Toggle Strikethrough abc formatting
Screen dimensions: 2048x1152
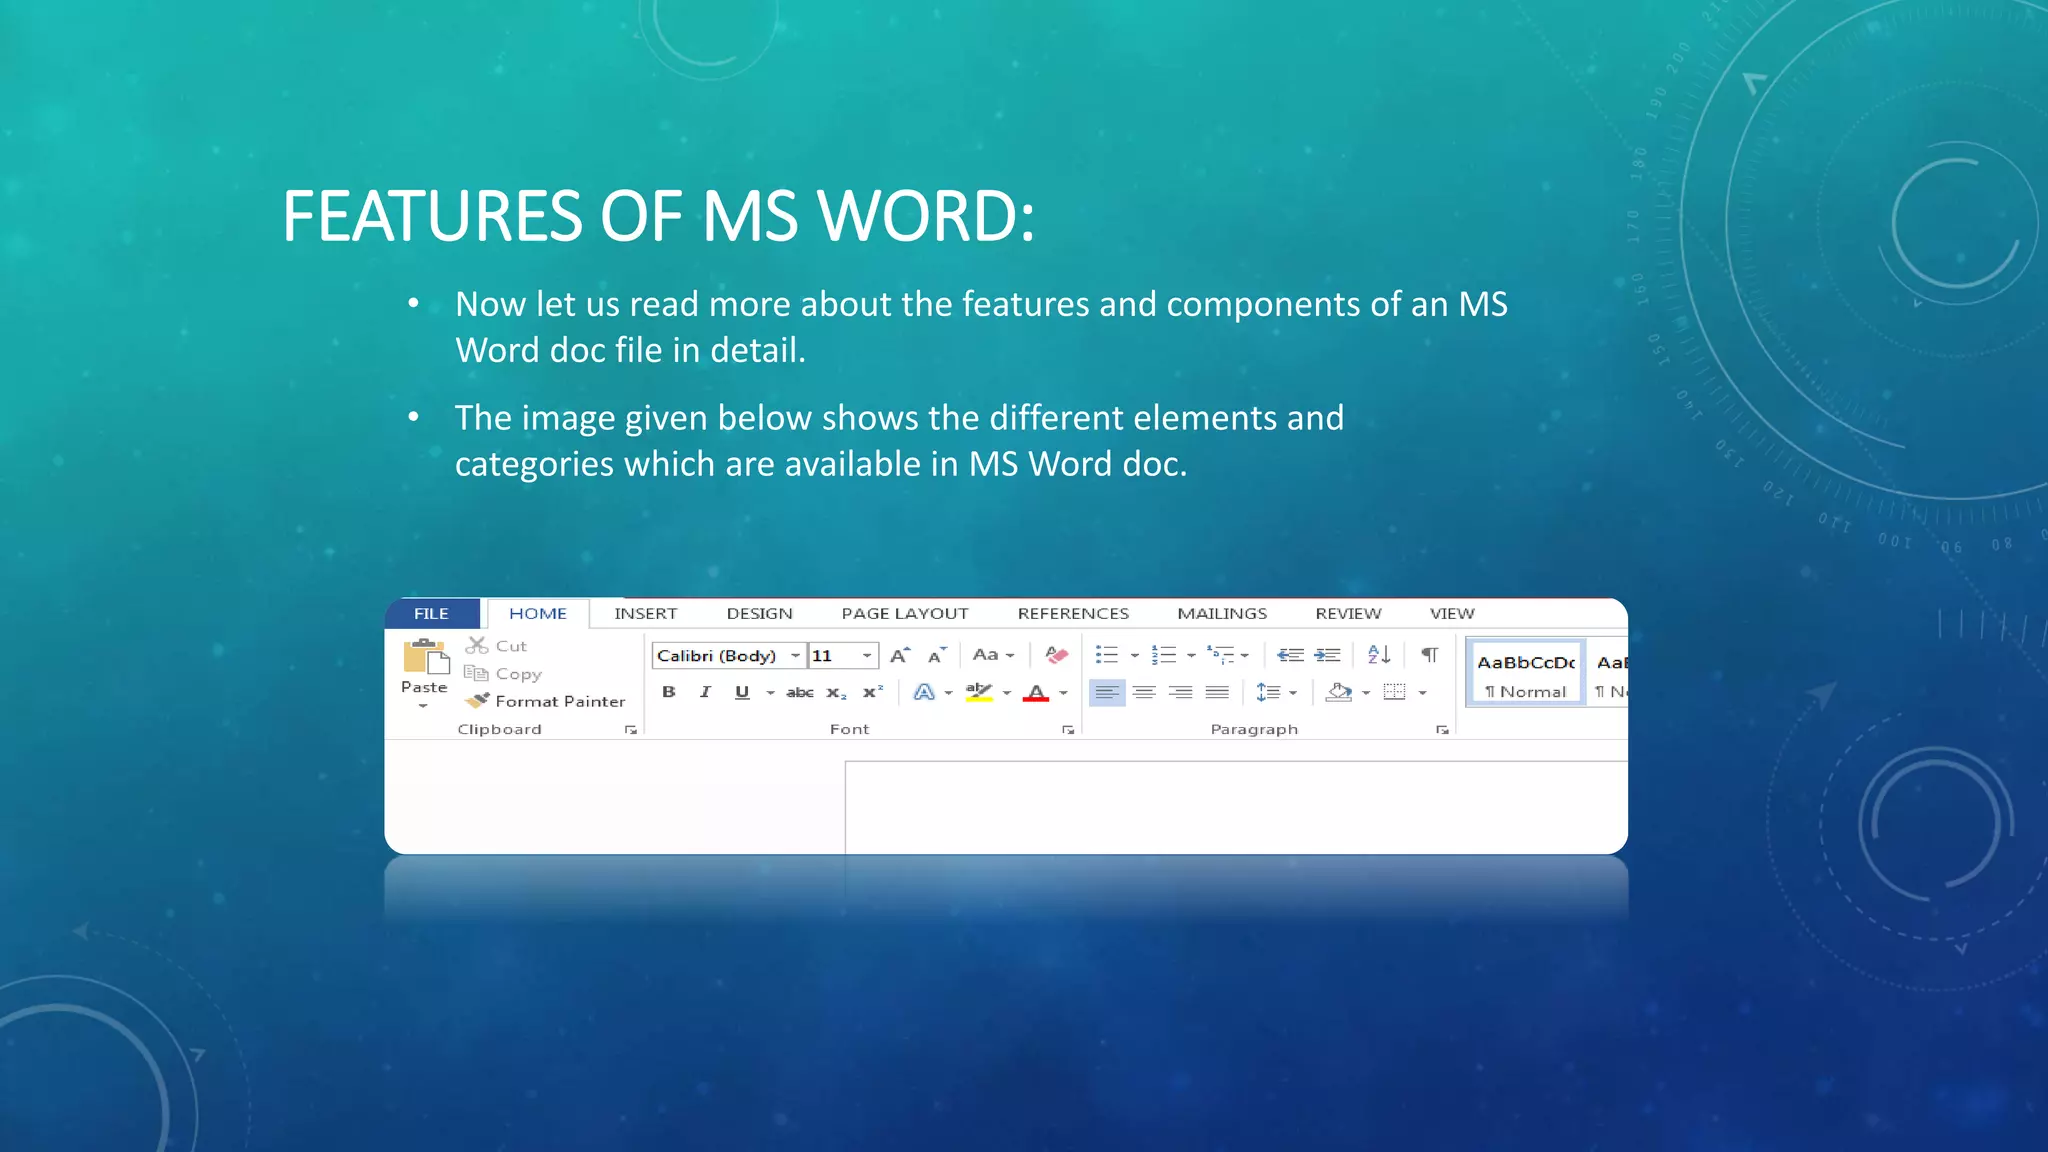pos(800,692)
